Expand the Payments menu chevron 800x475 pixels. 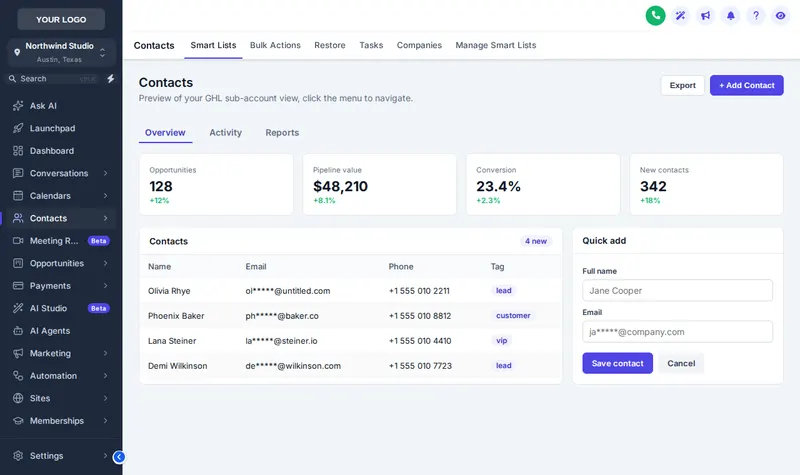[x=106, y=286]
